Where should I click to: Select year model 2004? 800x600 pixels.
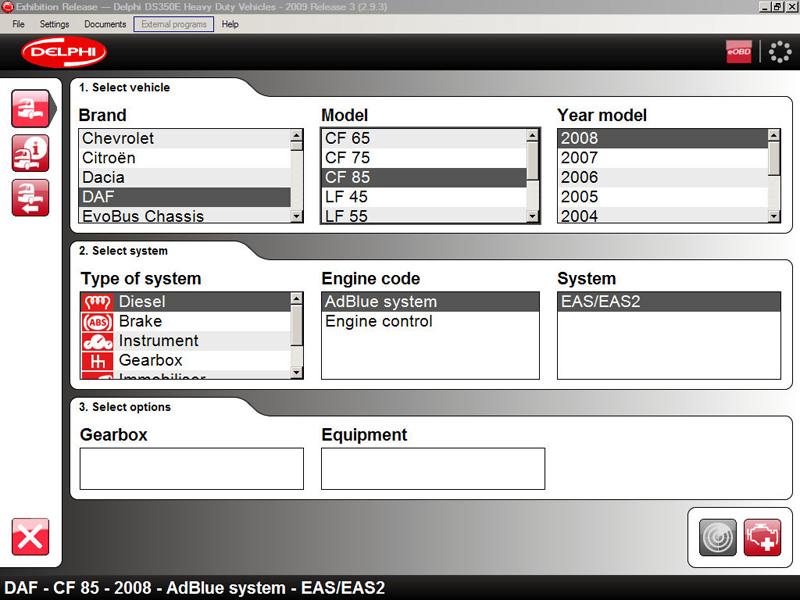tap(663, 215)
